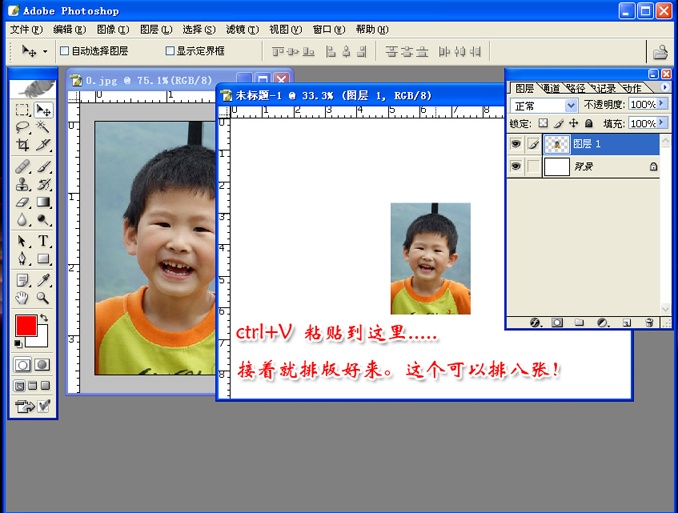Select the Pen tool
This screenshot has width=678, height=513.
tap(22, 259)
